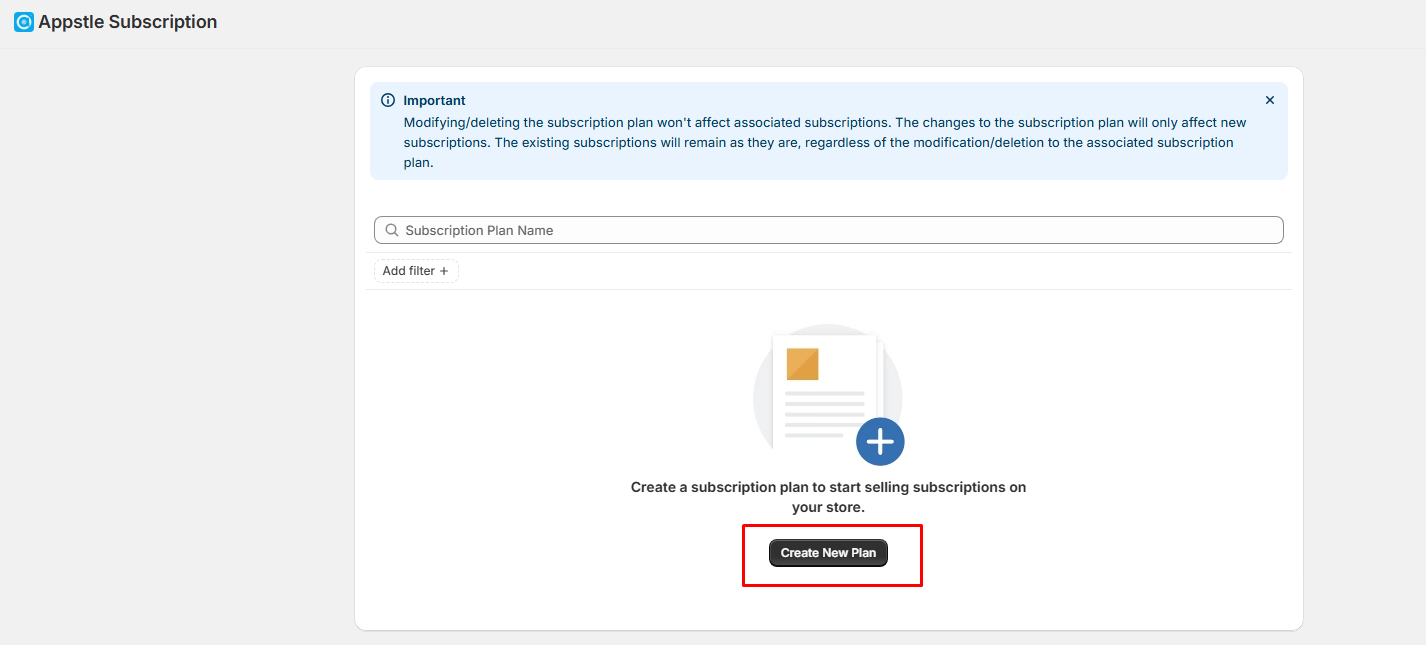
Task: Dismiss the Important notice banner
Action: click(x=1269, y=101)
